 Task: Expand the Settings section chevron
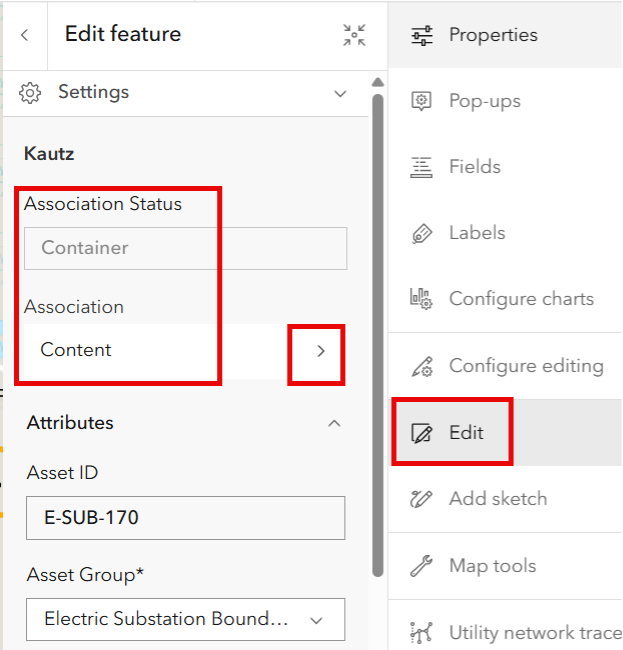click(x=340, y=93)
